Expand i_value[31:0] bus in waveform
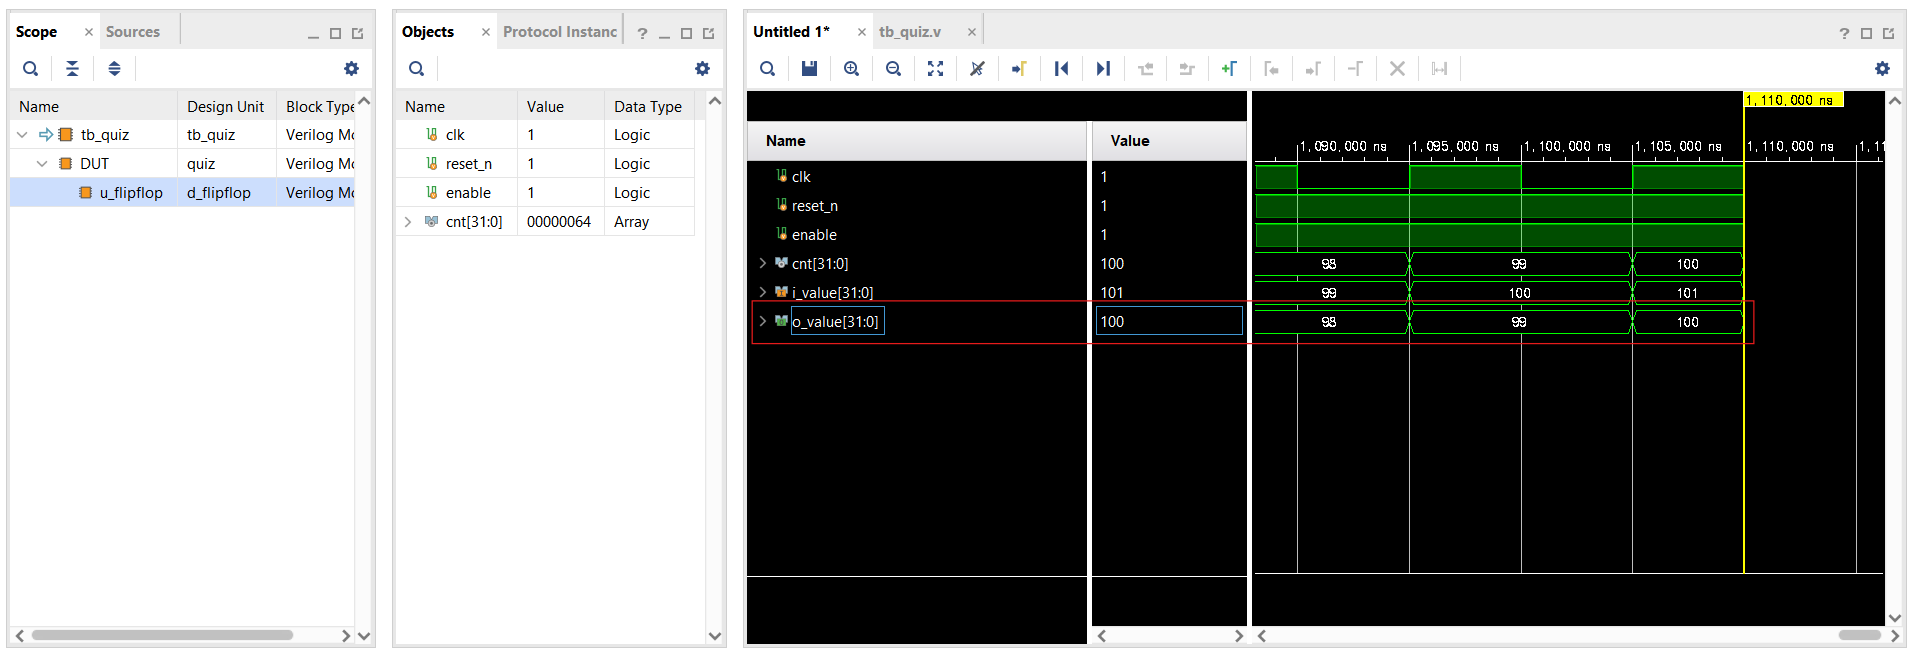The width and height of the screenshot is (1917, 662). click(x=763, y=293)
